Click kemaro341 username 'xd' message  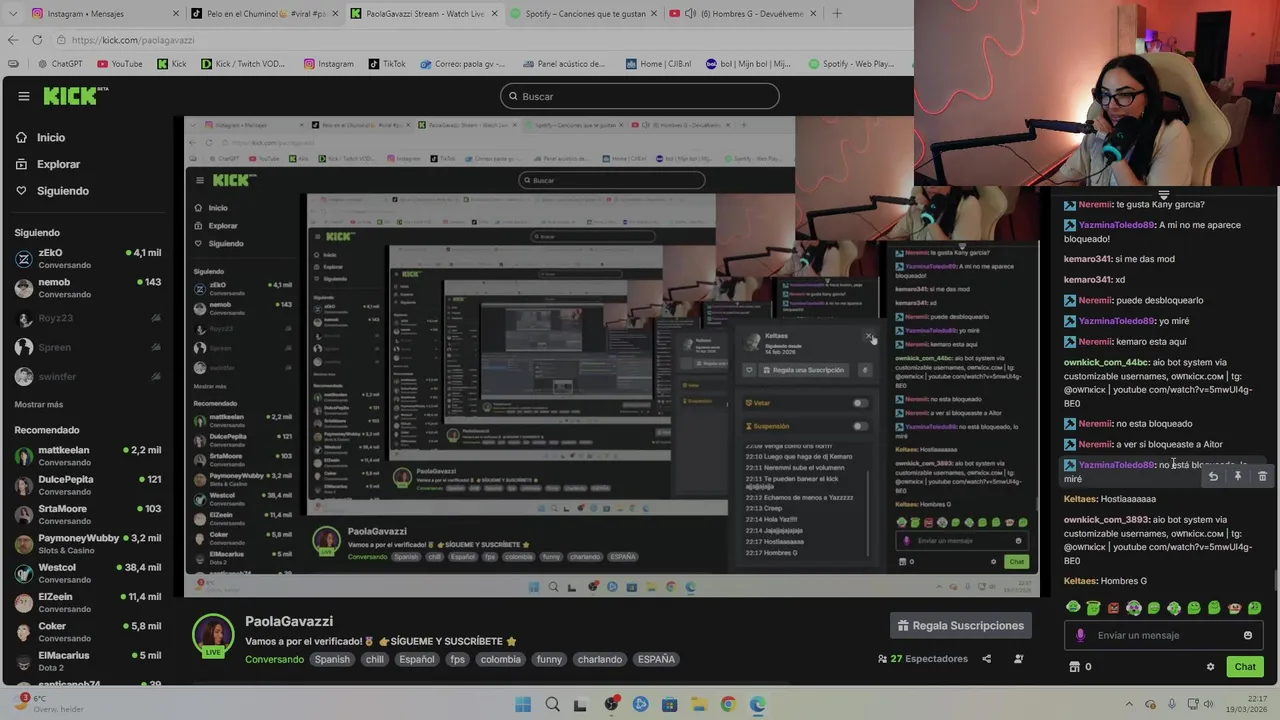pyautogui.click(x=1088, y=280)
